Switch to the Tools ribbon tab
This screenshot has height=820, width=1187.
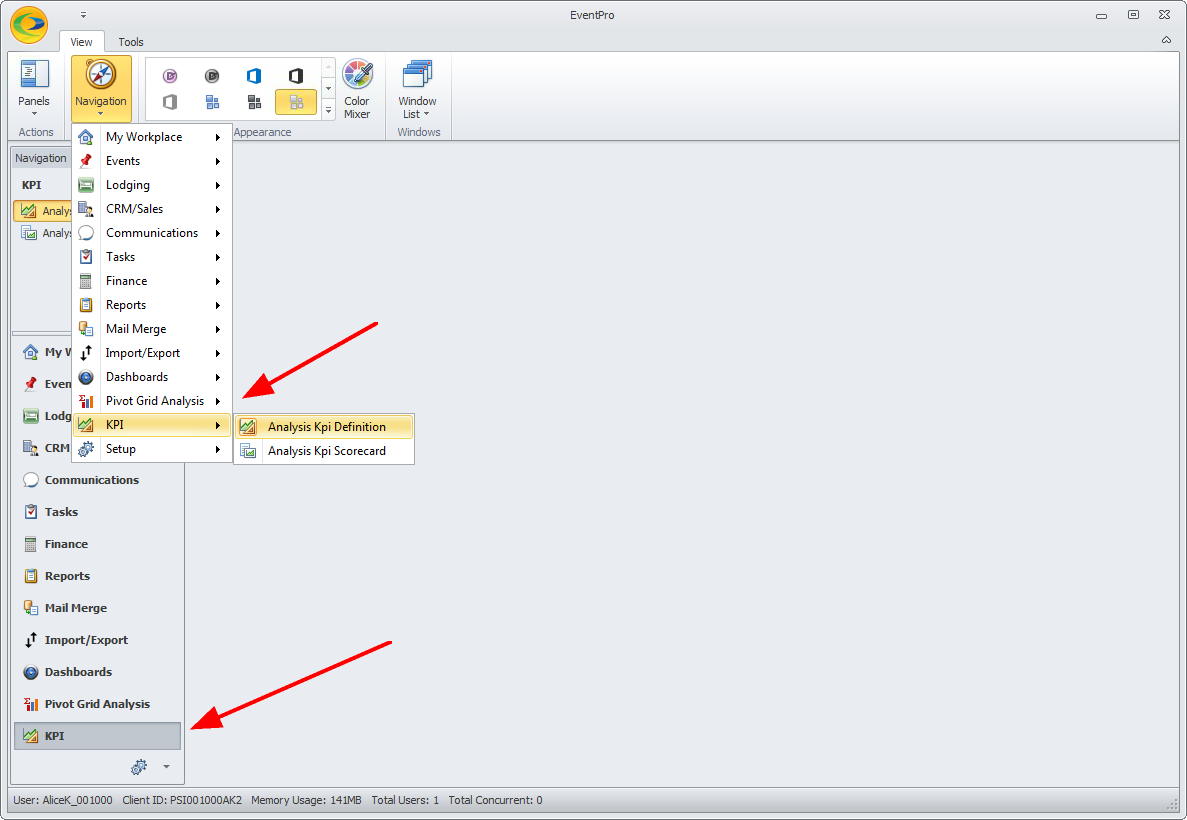tap(131, 42)
